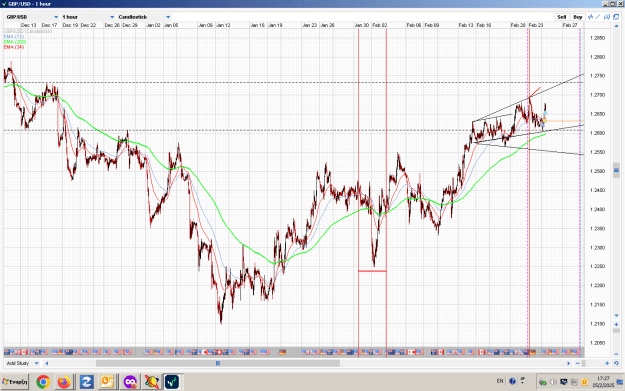Click the Feb 27 date label

(570, 25)
